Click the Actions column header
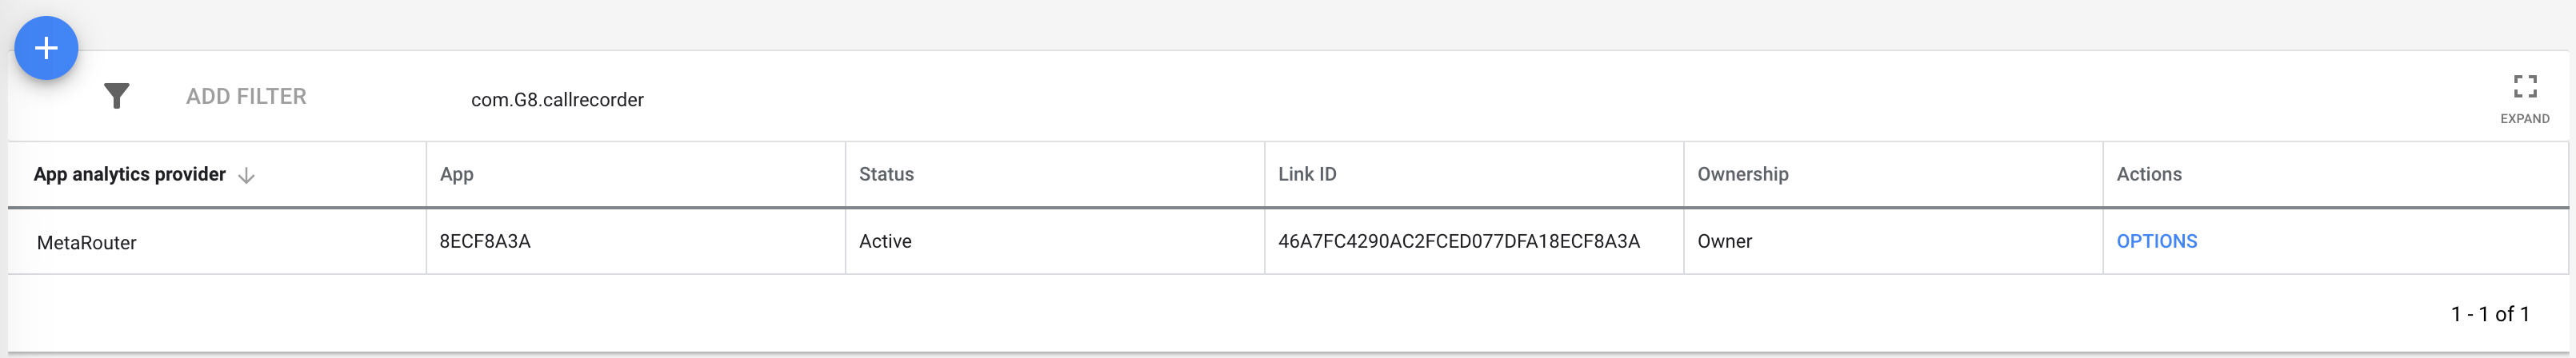Image resolution: width=2576 pixels, height=358 pixels. [x=2148, y=174]
